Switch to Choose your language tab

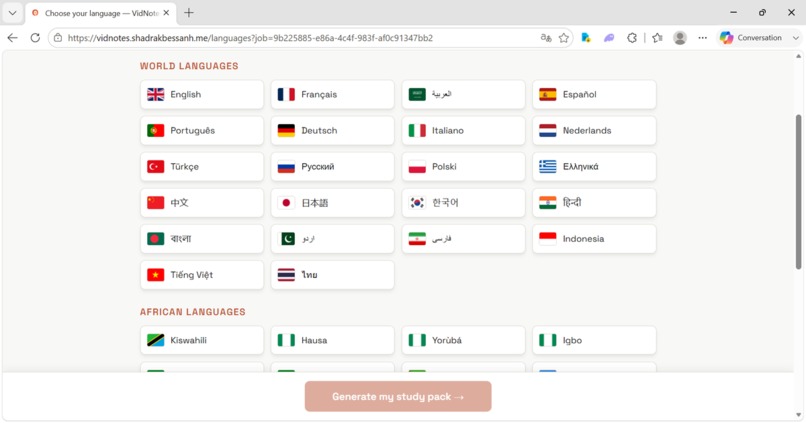point(101,13)
